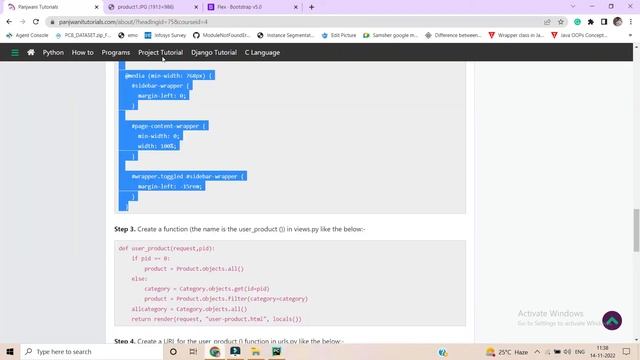Open a new browser tab

(311, 7)
